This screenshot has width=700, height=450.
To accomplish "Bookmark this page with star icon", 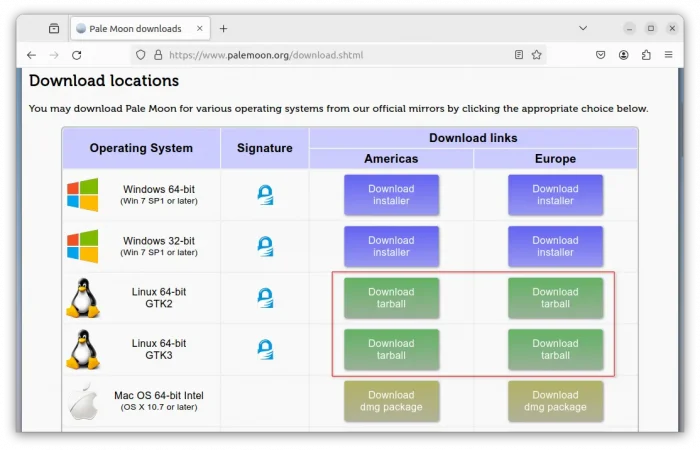I will click(537, 55).
